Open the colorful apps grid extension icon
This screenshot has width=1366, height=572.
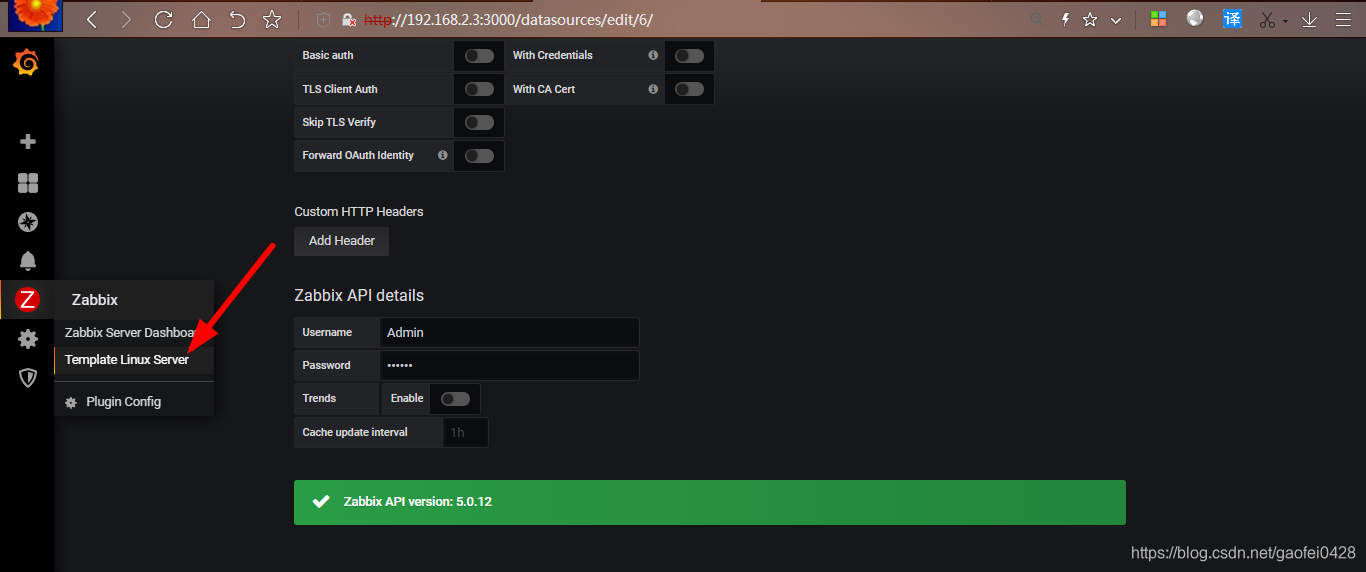click(1158, 19)
